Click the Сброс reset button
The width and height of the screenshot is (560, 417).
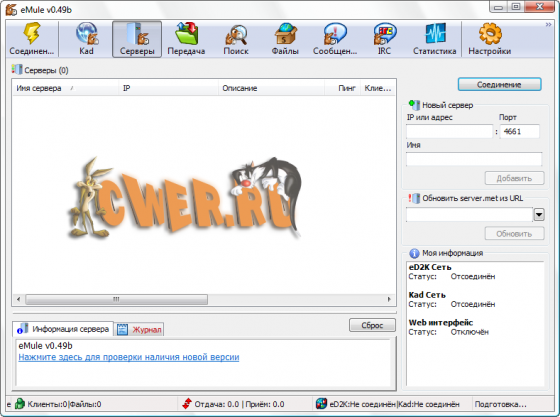372,325
